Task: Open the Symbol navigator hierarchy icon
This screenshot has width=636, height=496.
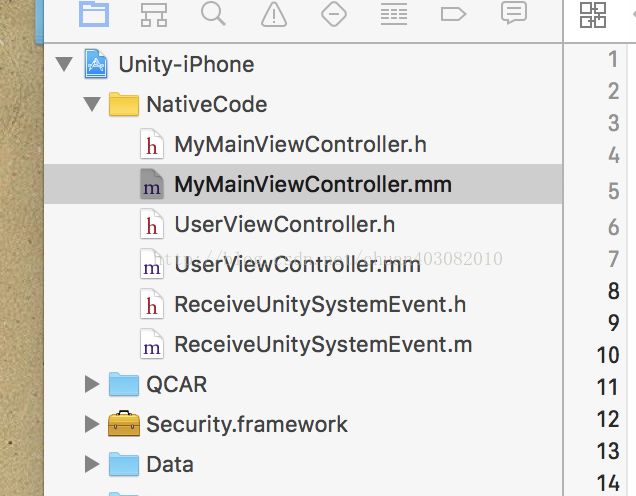Action: pos(154,15)
